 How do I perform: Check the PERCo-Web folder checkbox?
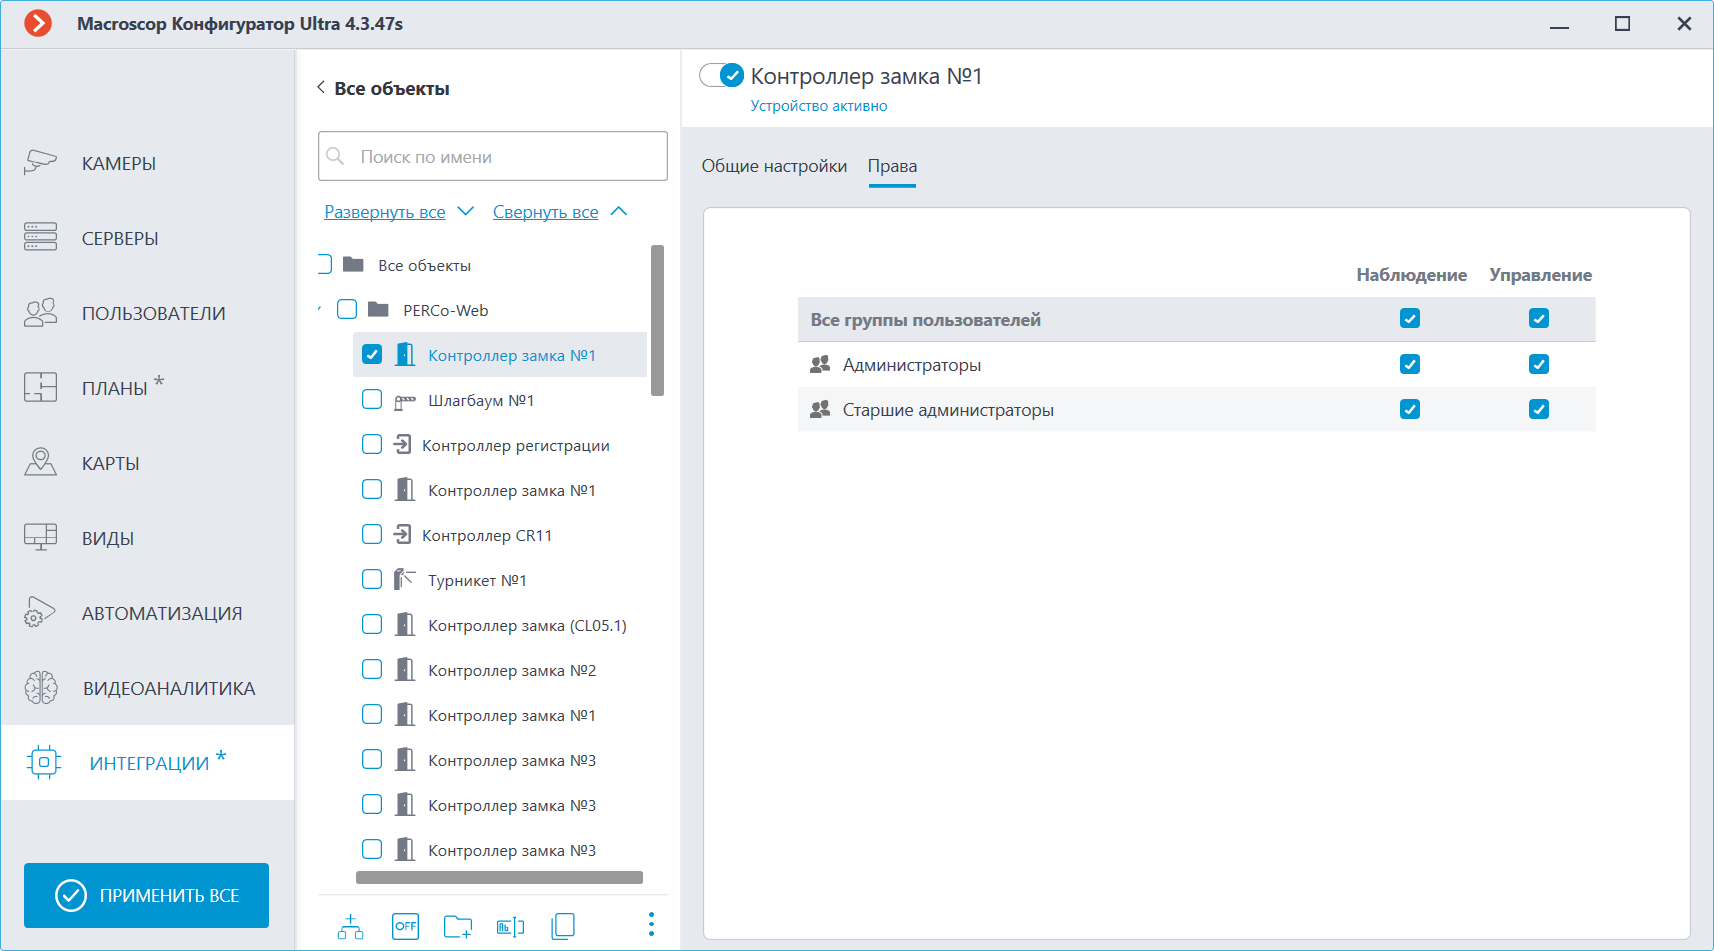point(347,309)
